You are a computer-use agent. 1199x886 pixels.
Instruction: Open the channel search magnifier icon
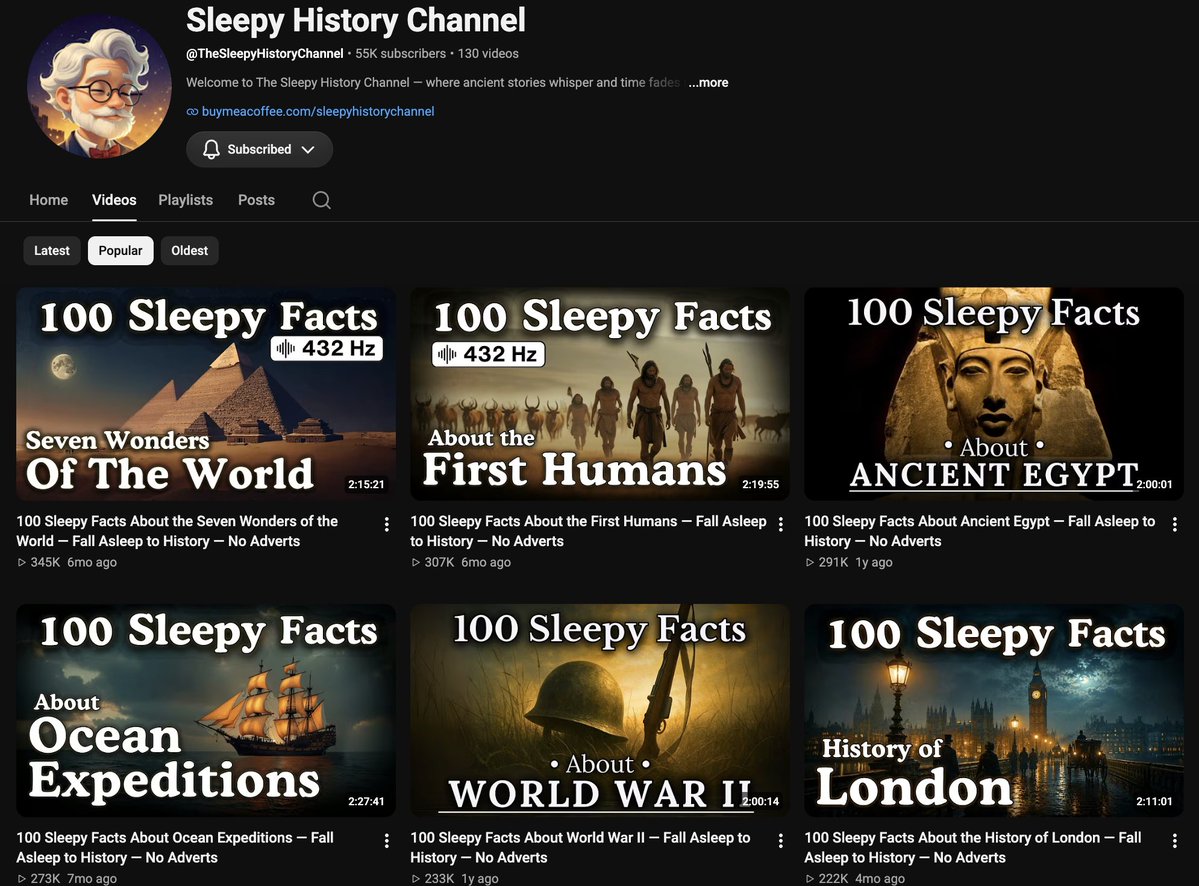pyautogui.click(x=322, y=200)
